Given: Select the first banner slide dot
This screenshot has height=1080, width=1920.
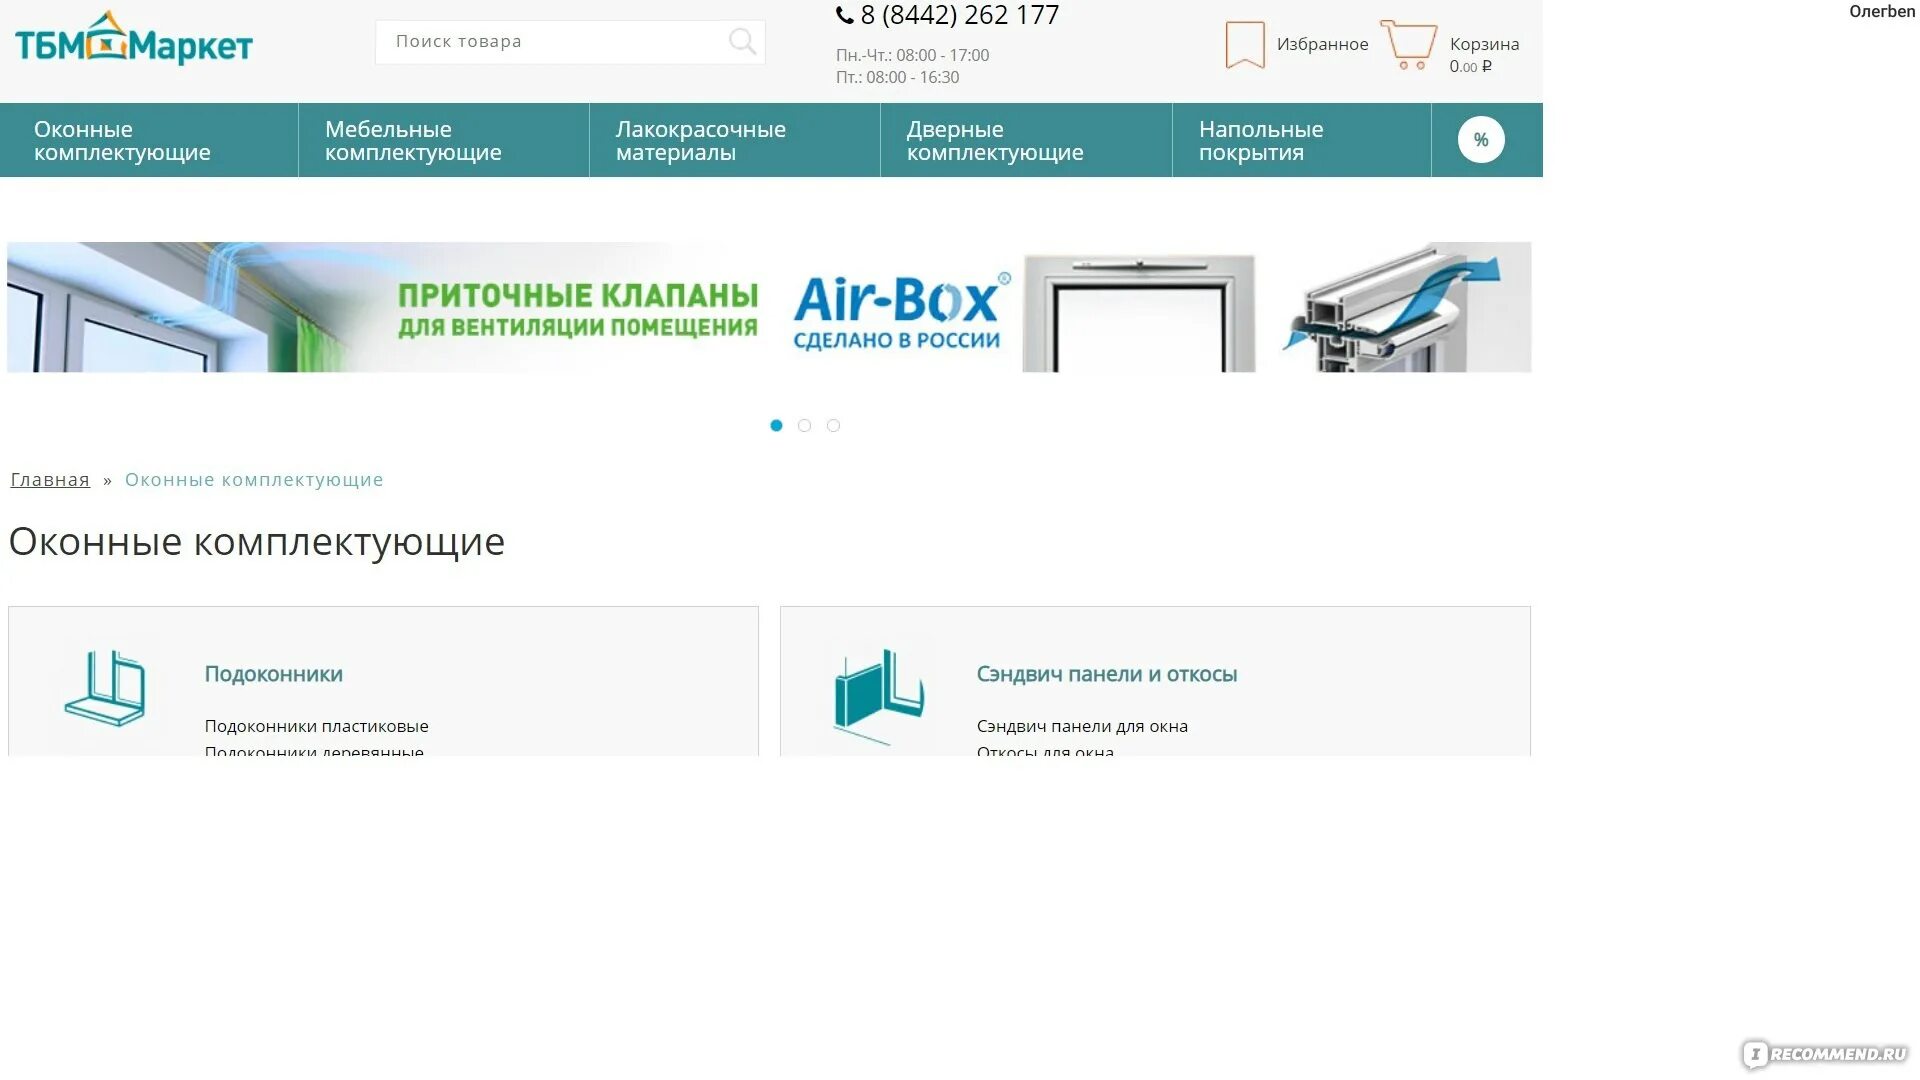Looking at the screenshot, I should 776,426.
